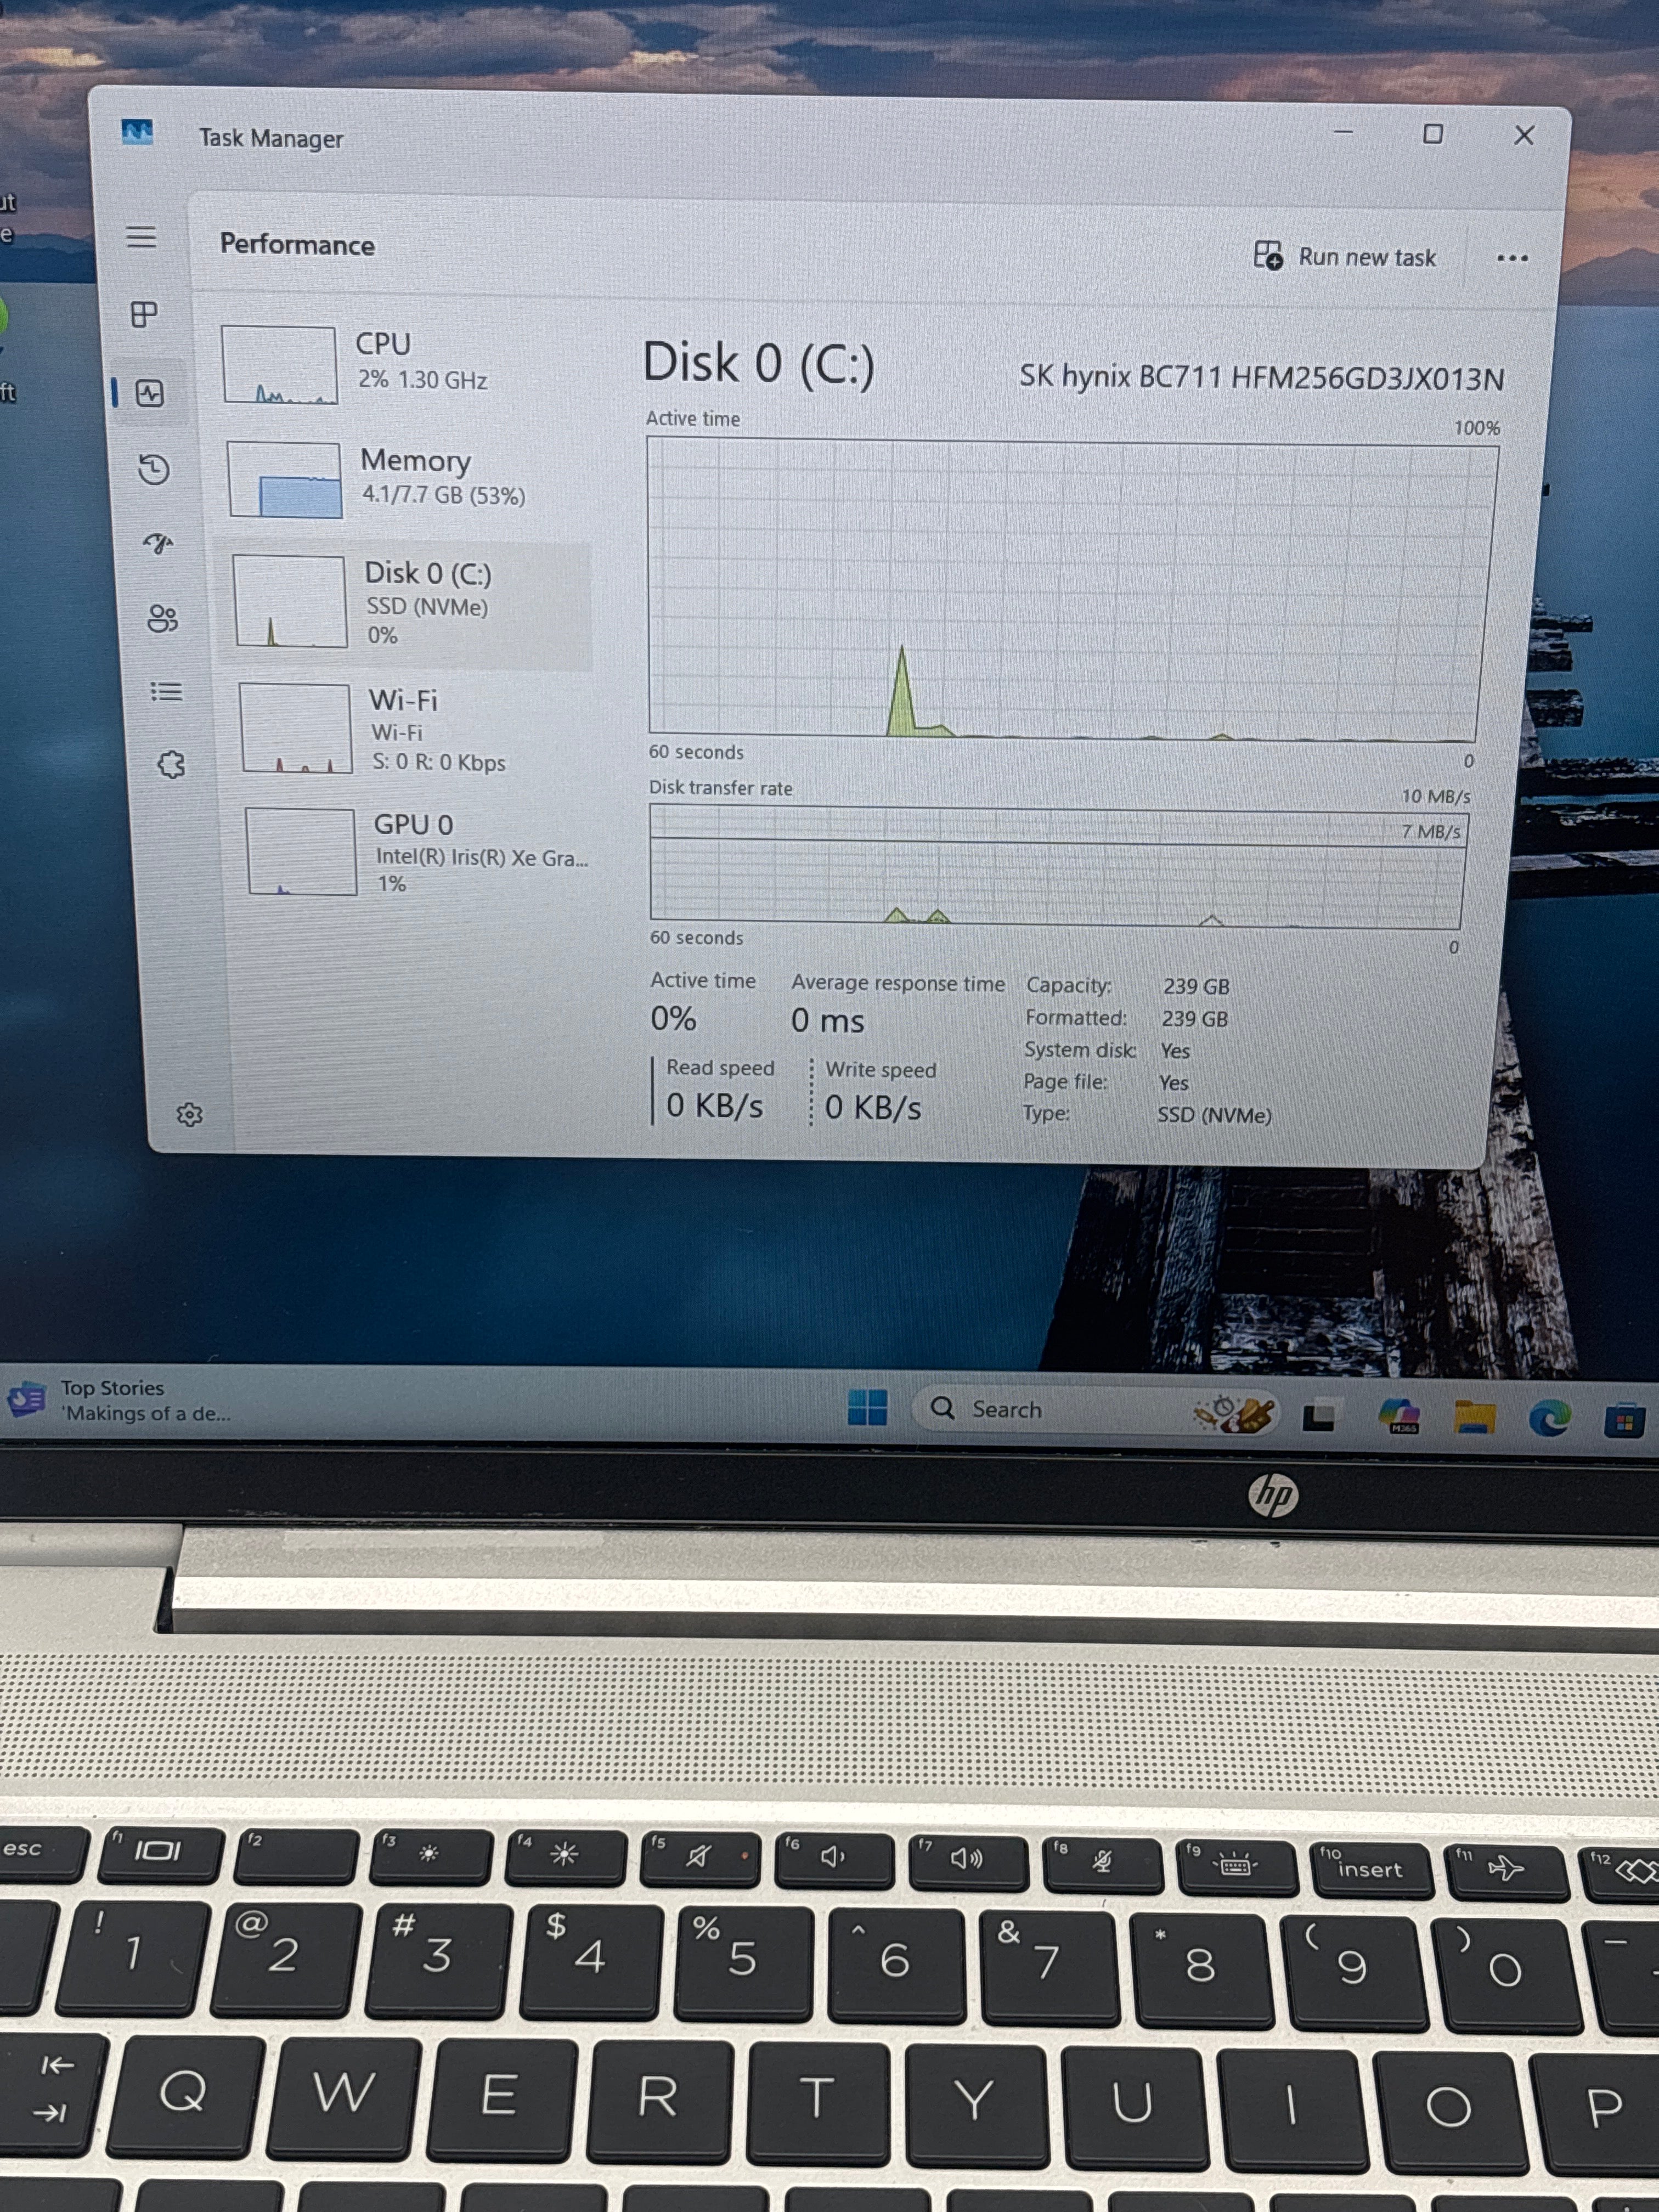Screen dimensions: 1659x2212
Task: Click the Memory usage mini graph thumbnail
Action: pos(285,480)
